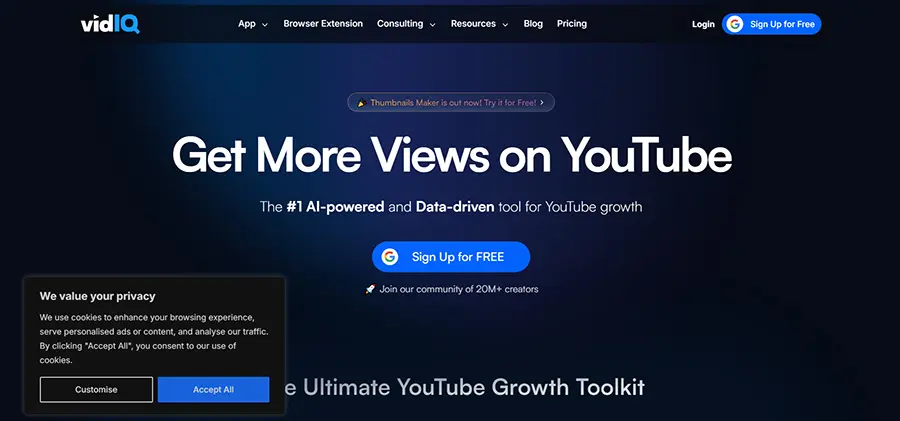Image resolution: width=900 pixels, height=421 pixels.
Task: Click the header Sign Up for Free button
Action: (x=771, y=24)
